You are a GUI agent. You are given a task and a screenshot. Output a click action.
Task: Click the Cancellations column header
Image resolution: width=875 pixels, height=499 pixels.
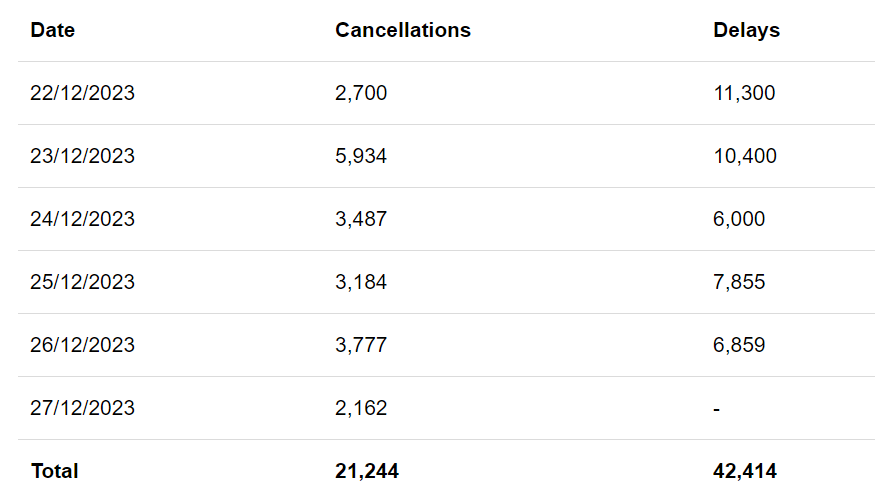[403, 30]
